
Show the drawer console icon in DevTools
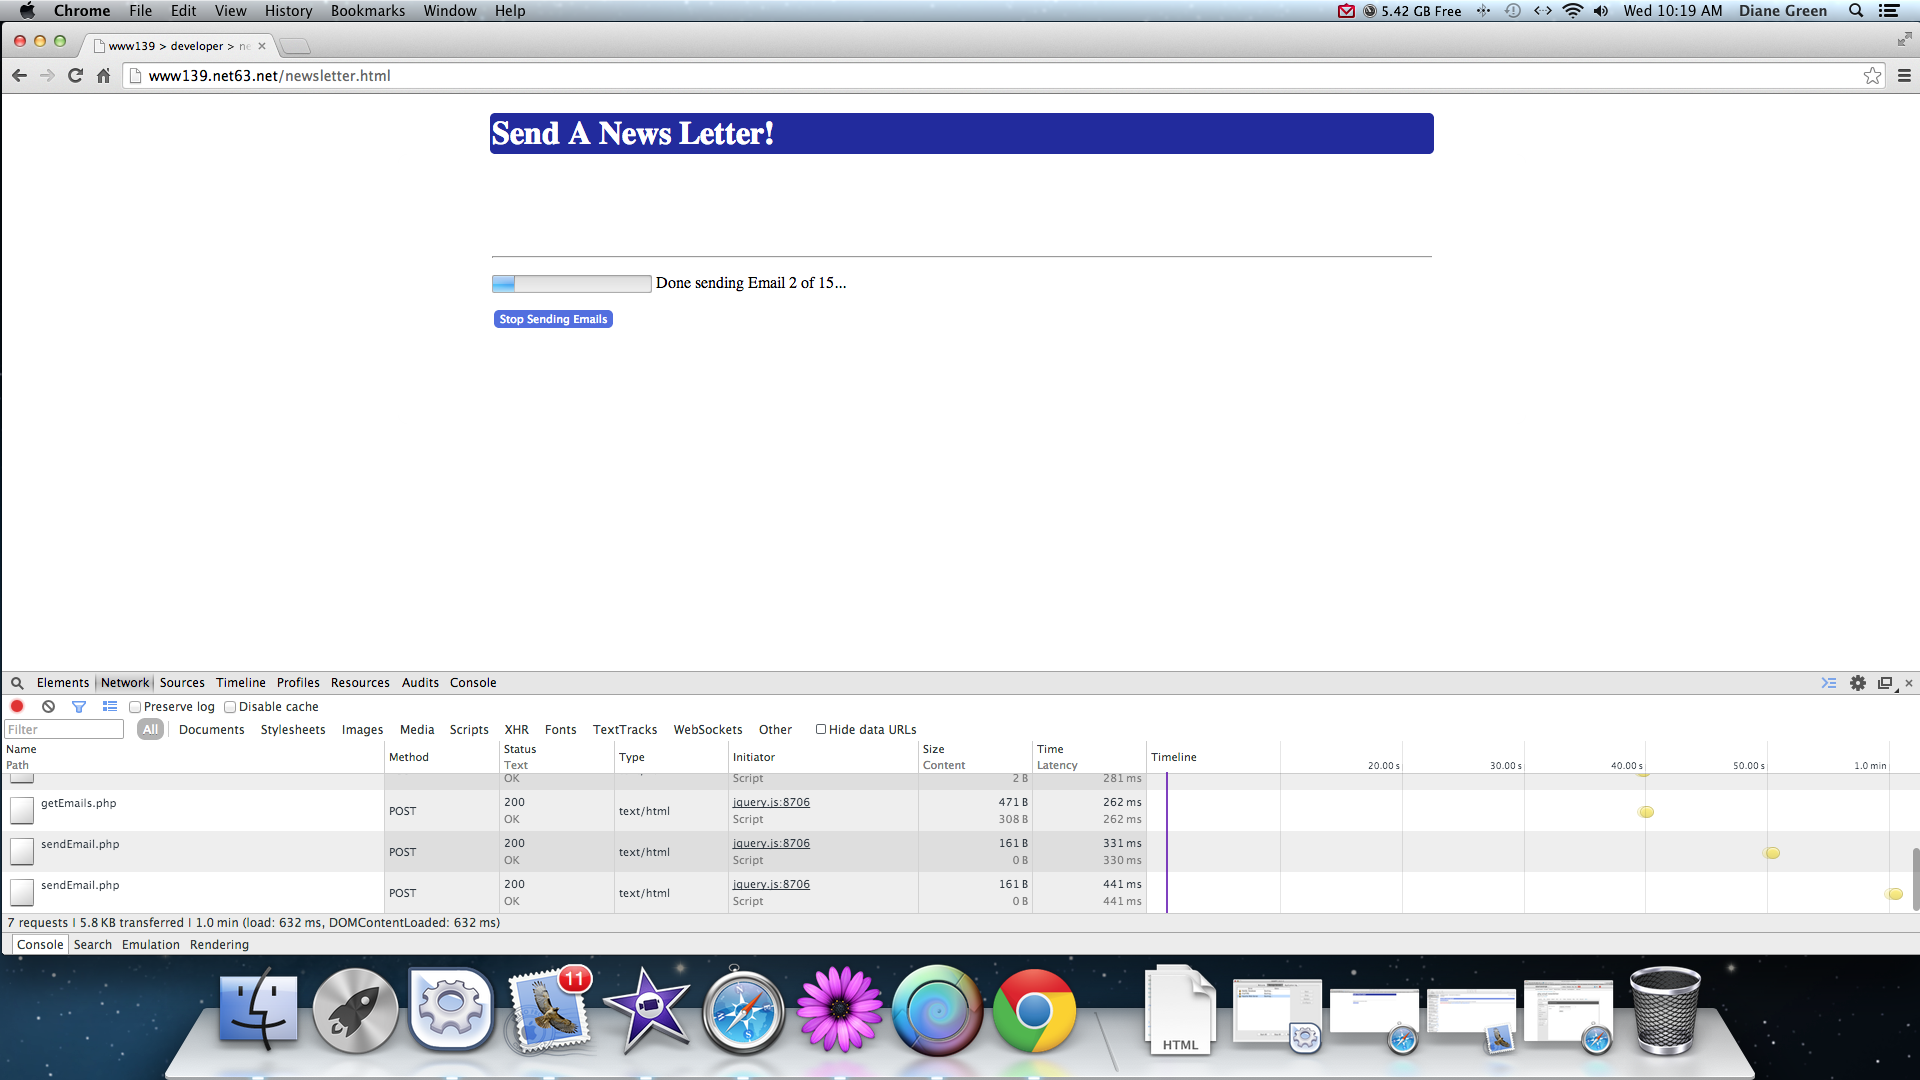[x=1829, y=682]
